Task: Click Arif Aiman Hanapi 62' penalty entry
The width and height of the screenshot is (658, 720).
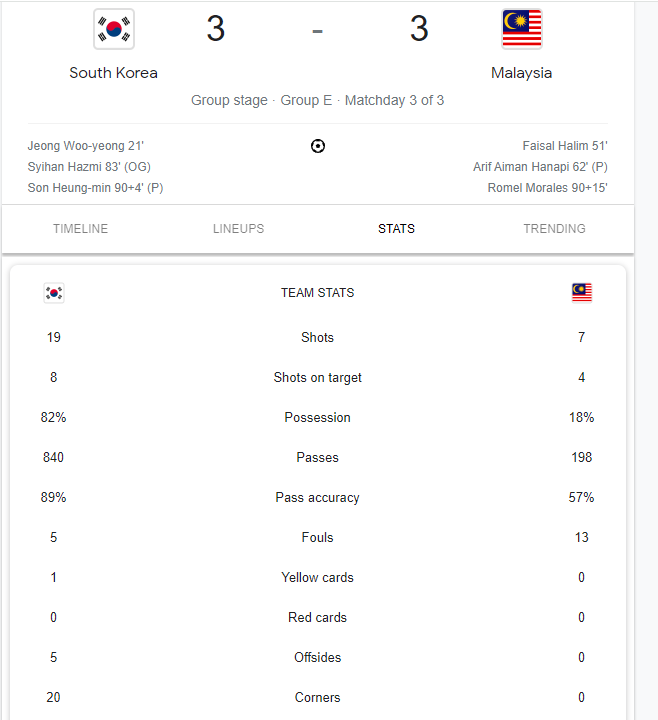Action: pyautogui.click(x=540, y=167)
